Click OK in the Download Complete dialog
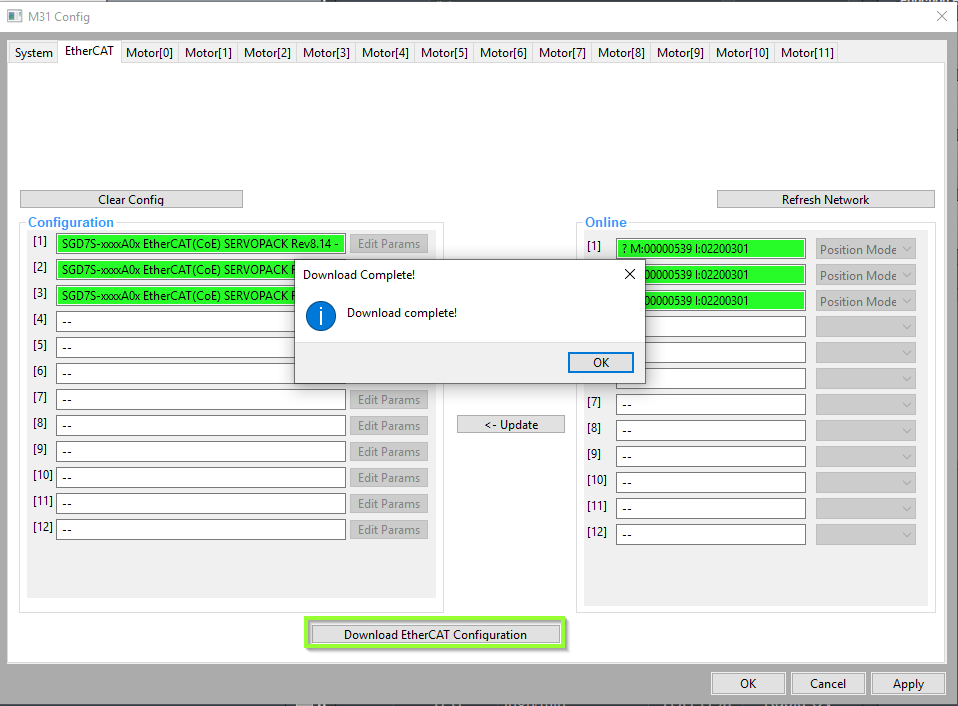 pyautogui.click(x=601, y=362)
